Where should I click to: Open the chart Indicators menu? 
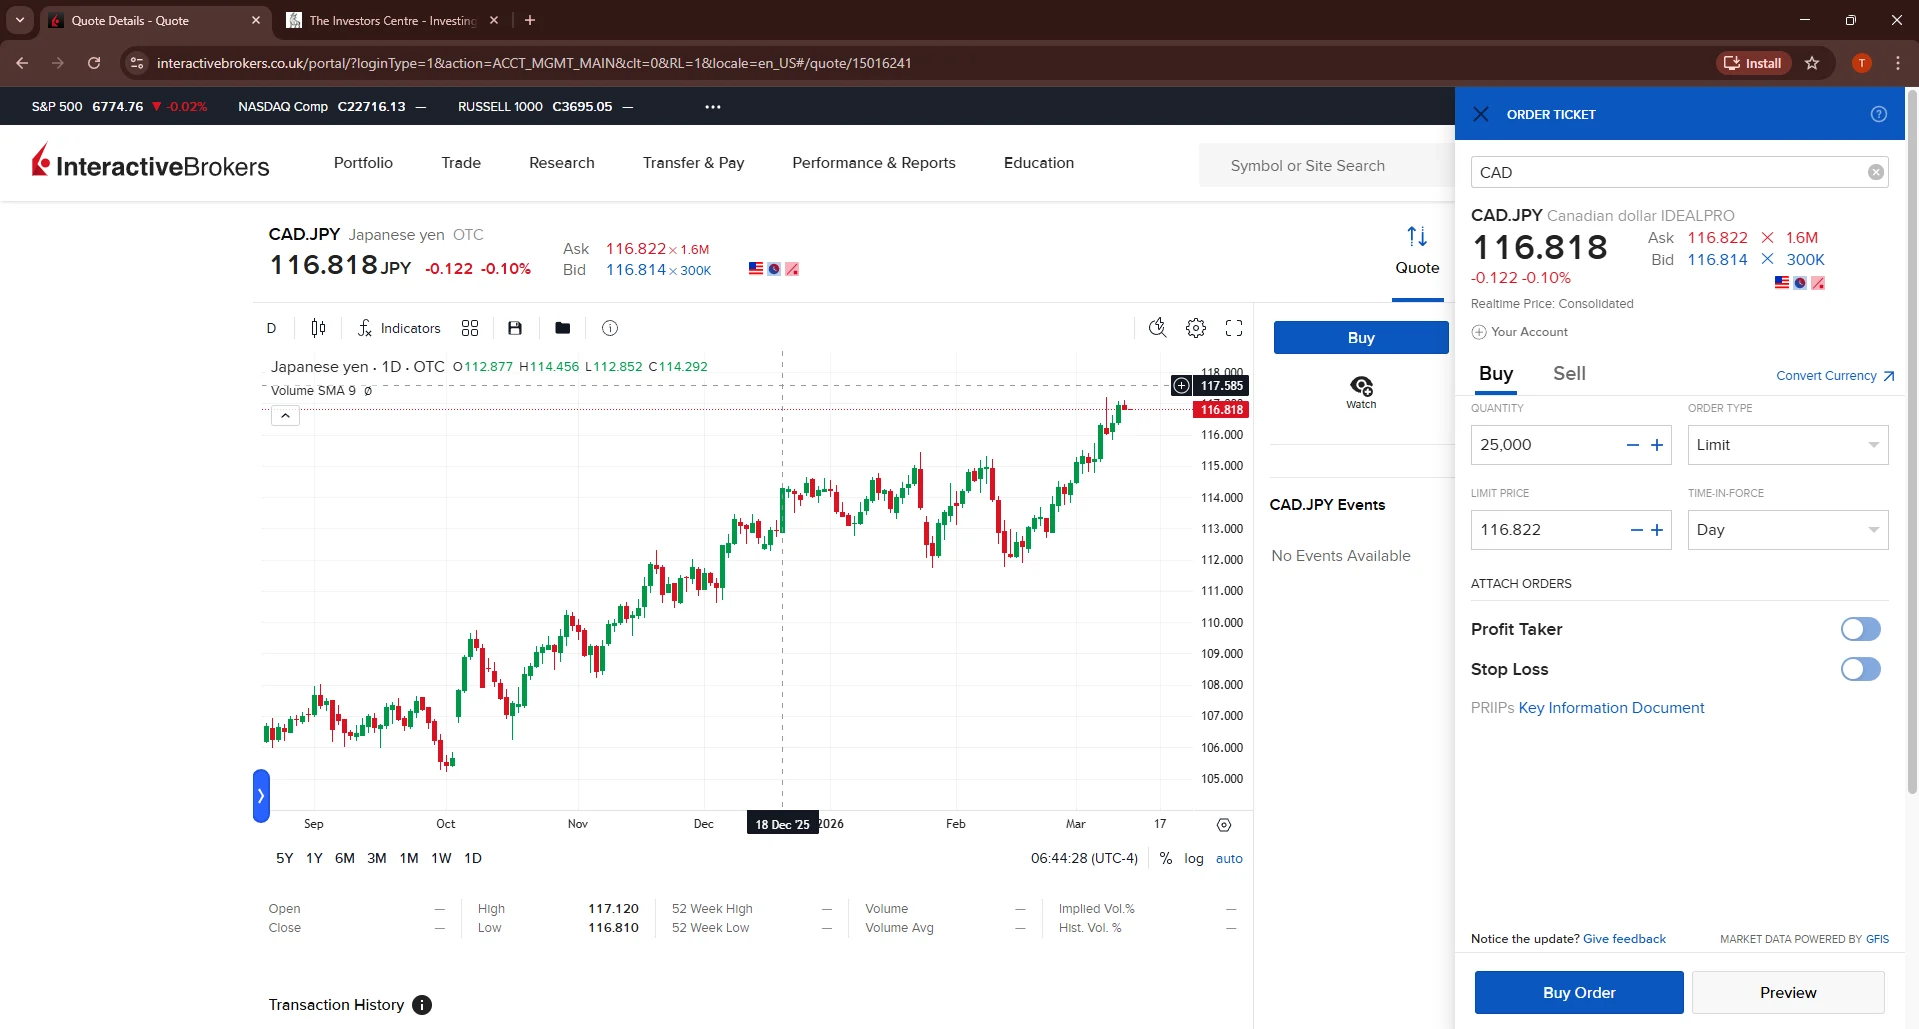tap(399, 328)
